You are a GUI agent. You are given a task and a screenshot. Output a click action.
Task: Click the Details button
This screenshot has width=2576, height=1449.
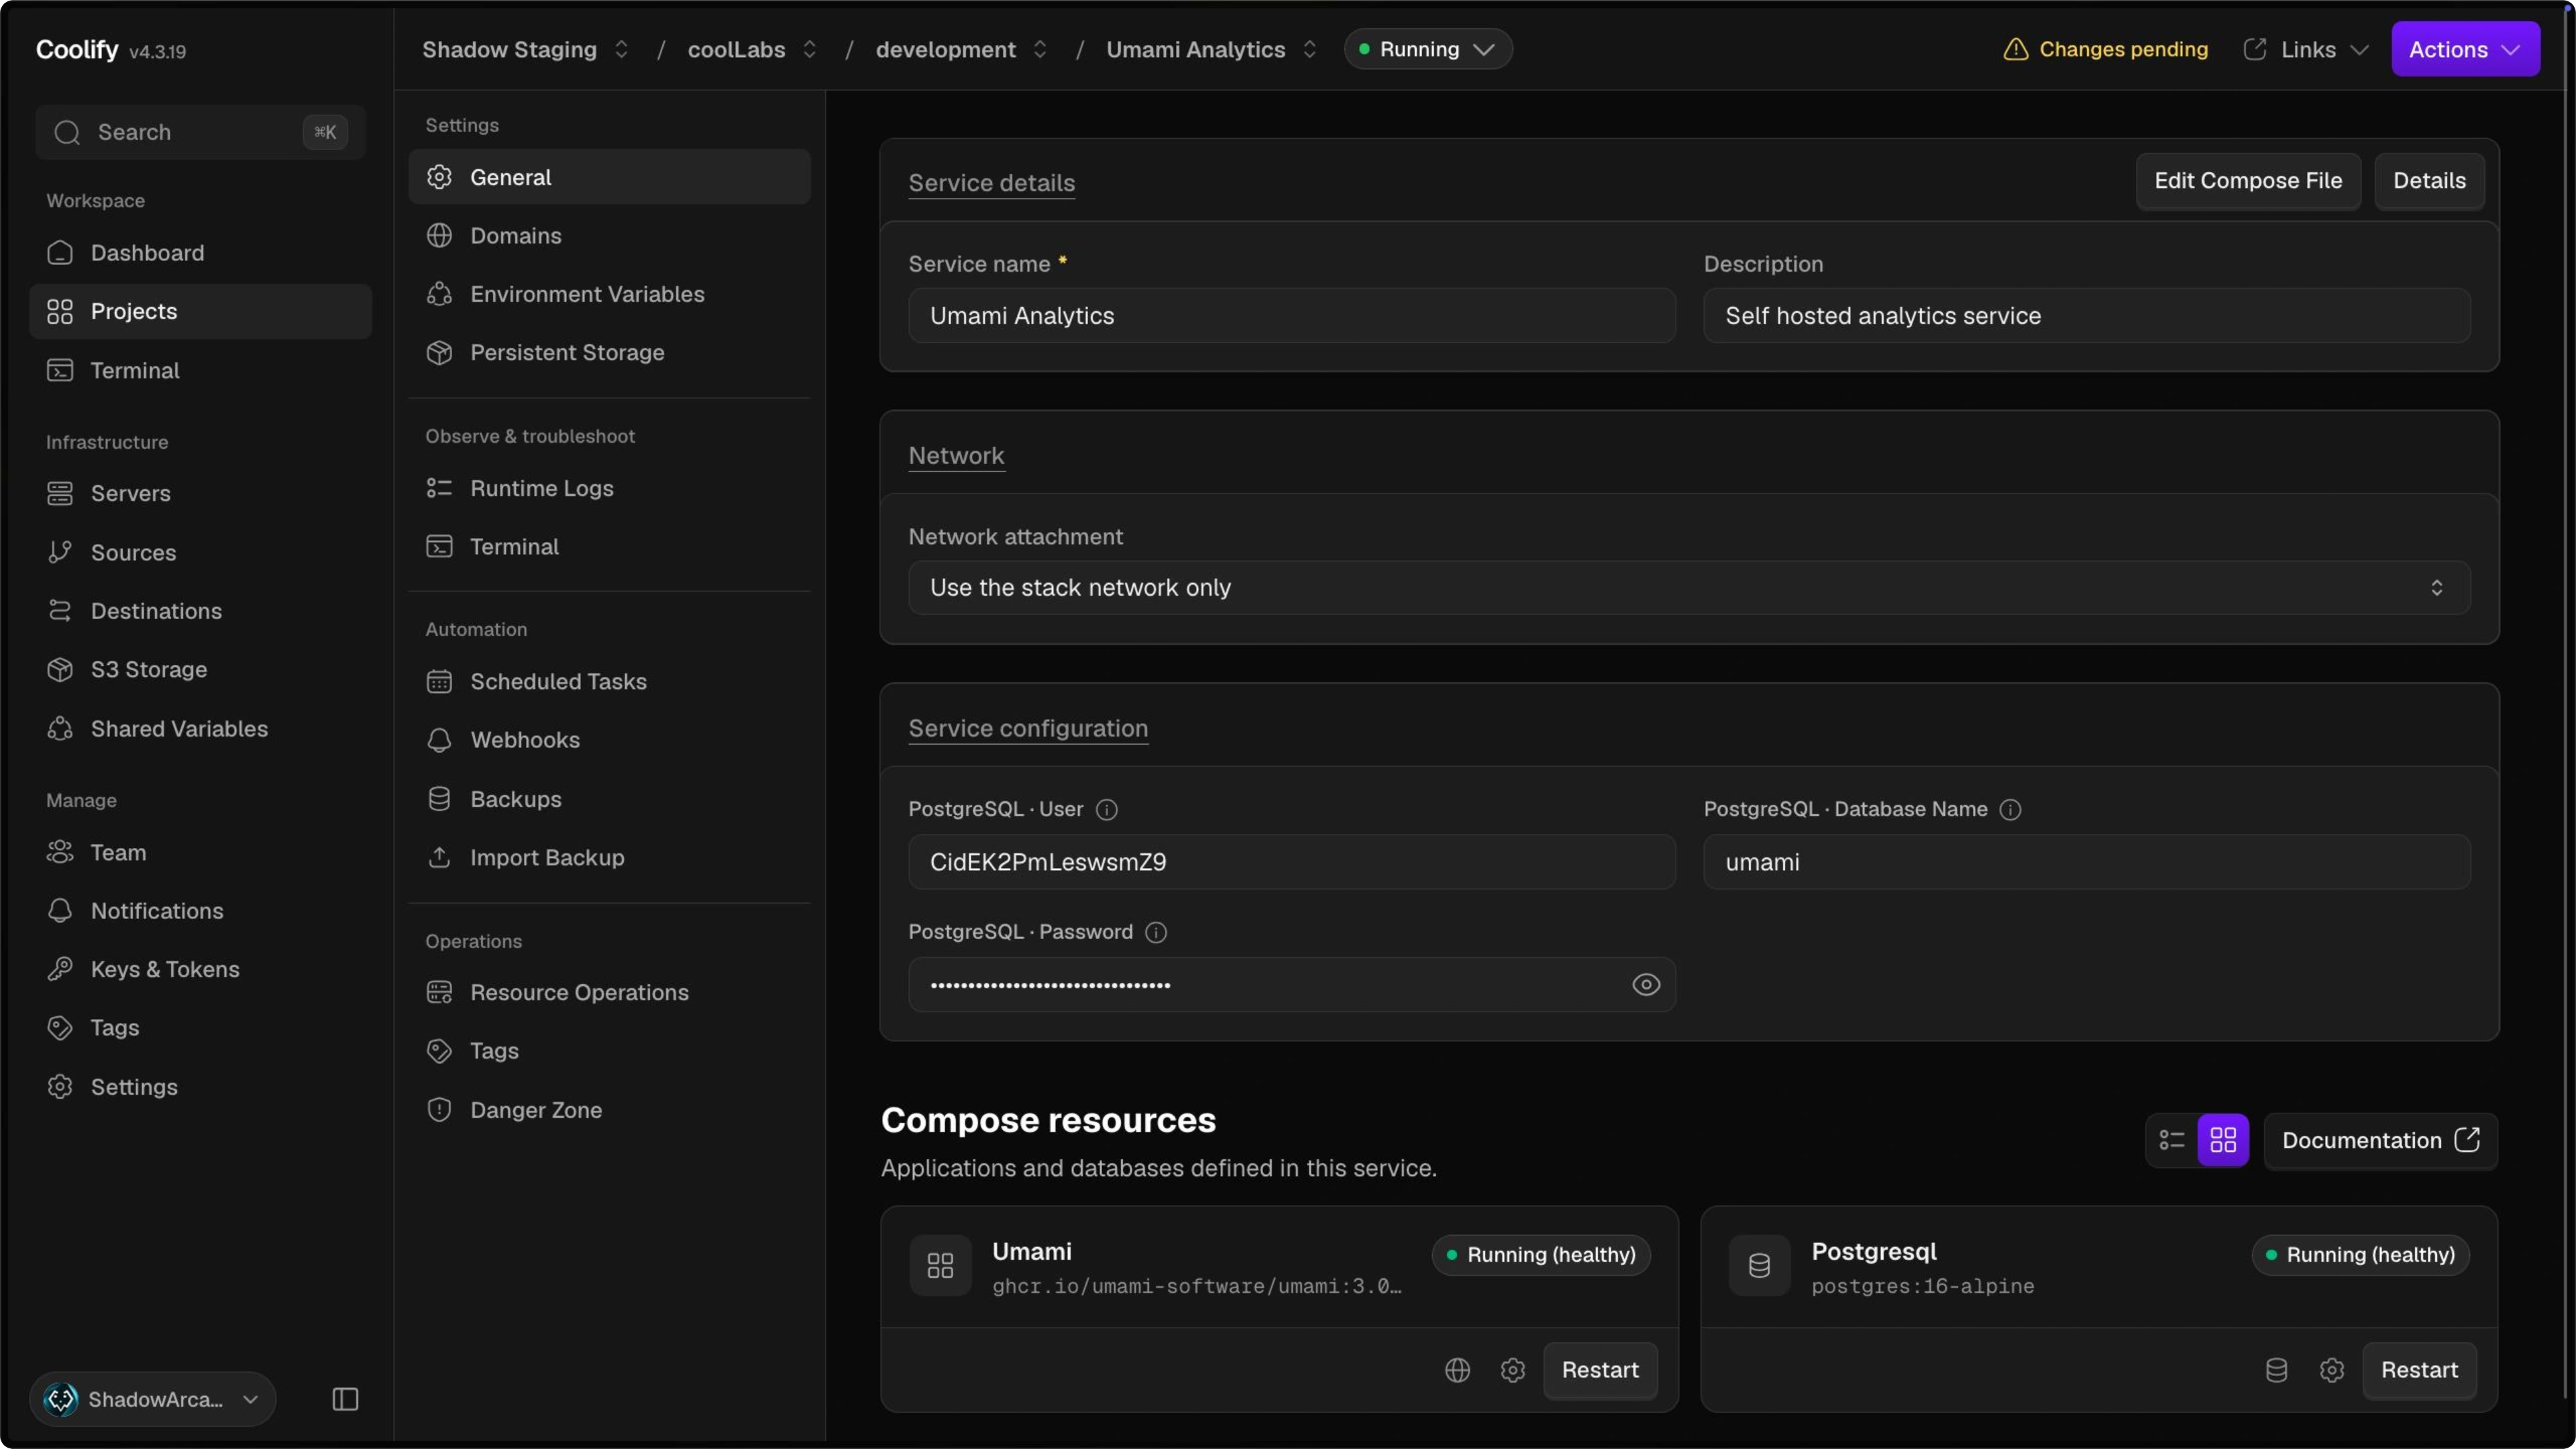2429,181
